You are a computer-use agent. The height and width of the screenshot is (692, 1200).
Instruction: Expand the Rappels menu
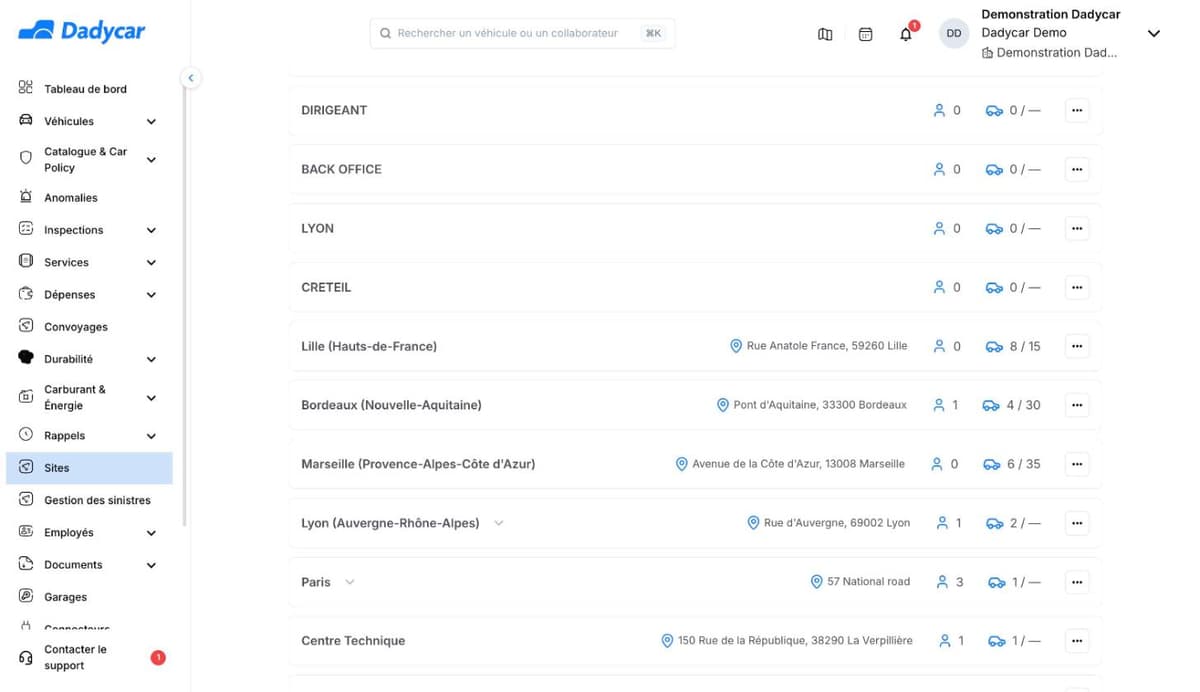151,436
